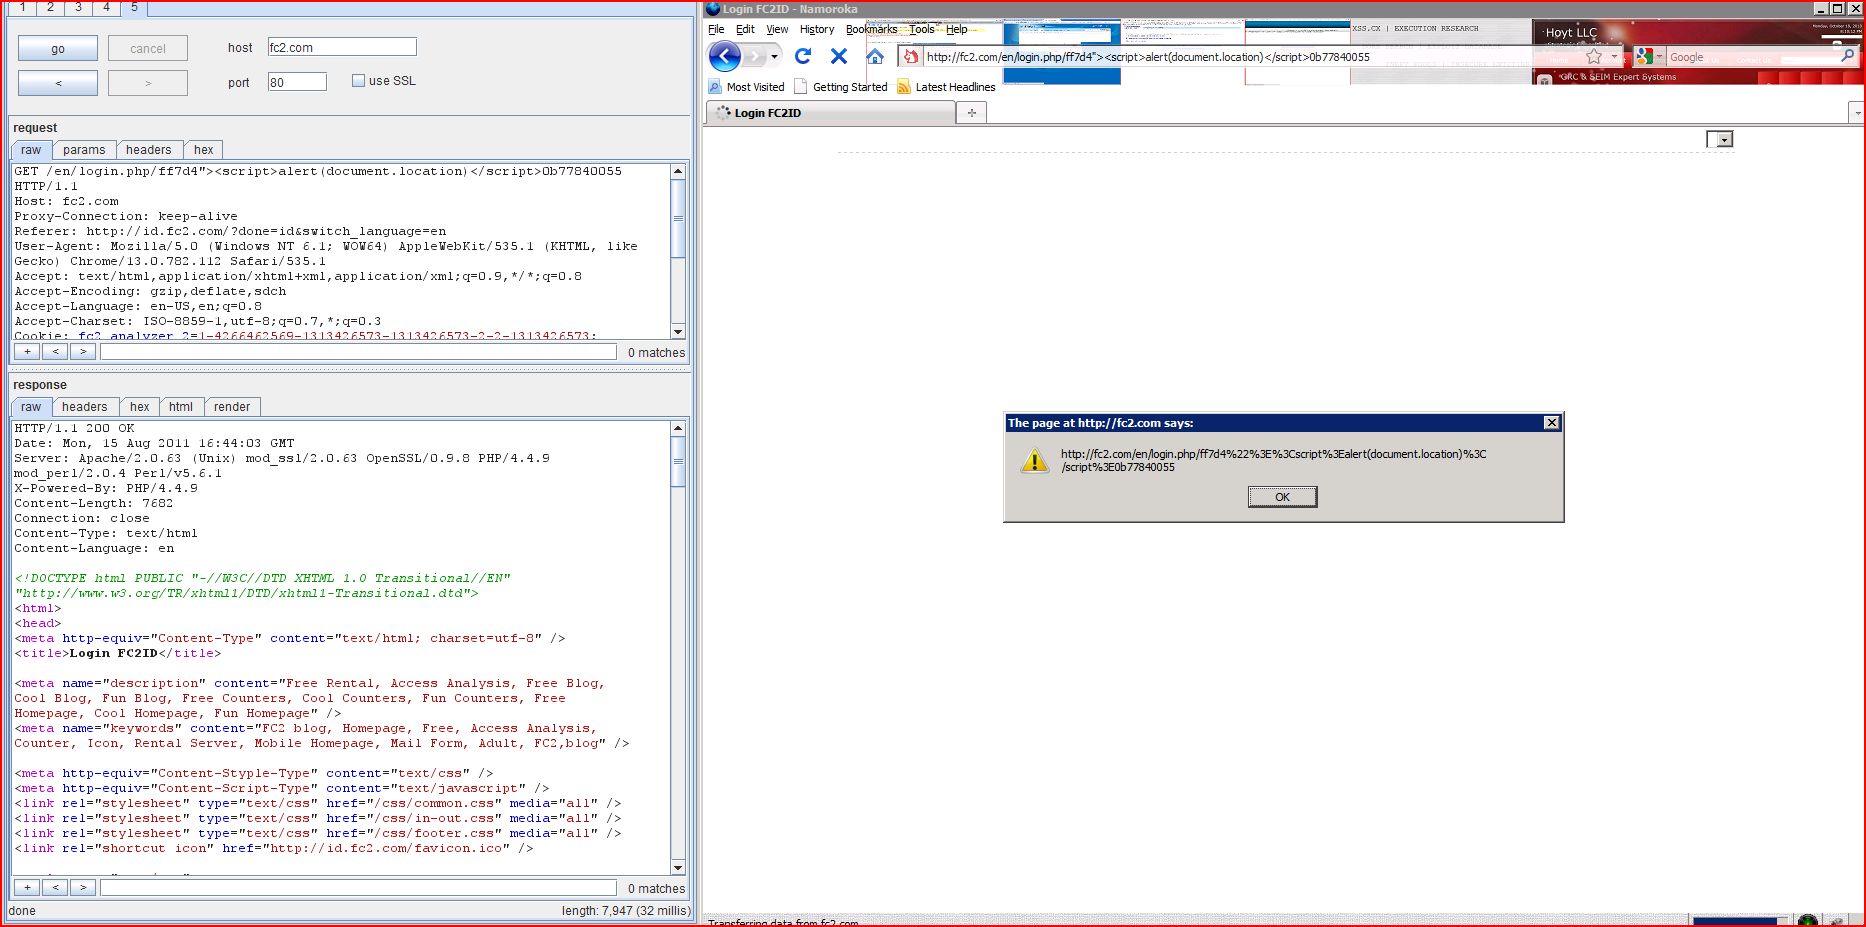Show the request raw tab
Screen dimensions: 1866x927
pos(31,150)
